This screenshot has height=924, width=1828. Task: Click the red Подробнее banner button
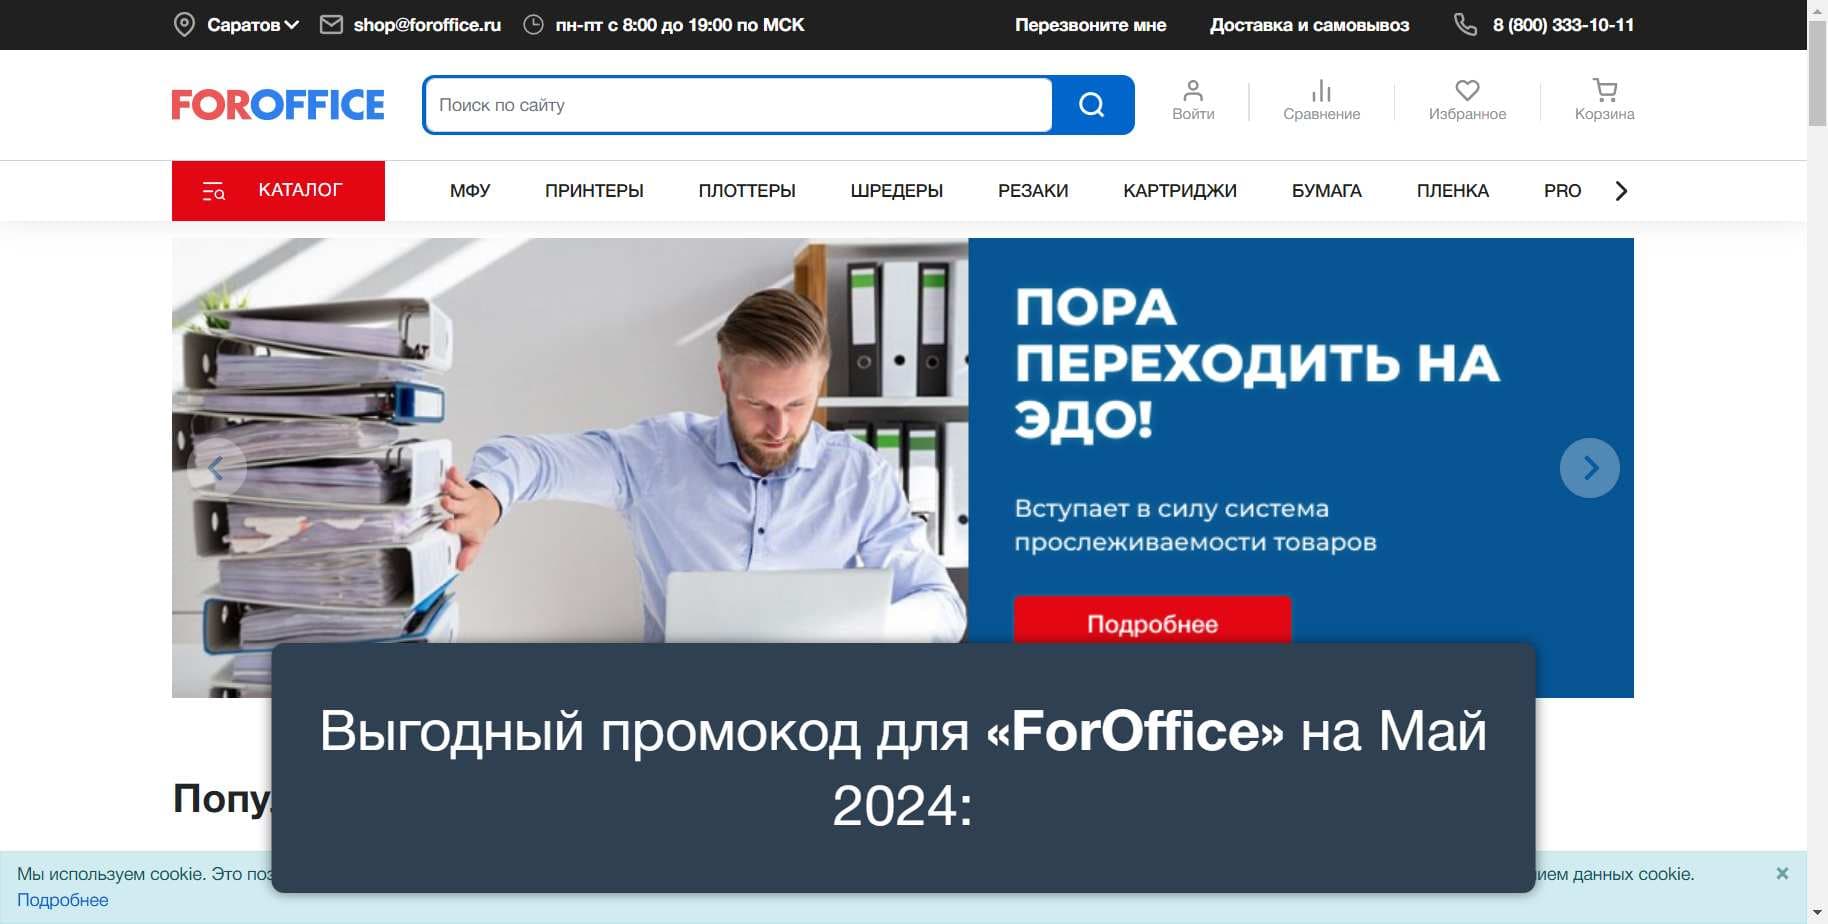tap(1152, 620)
